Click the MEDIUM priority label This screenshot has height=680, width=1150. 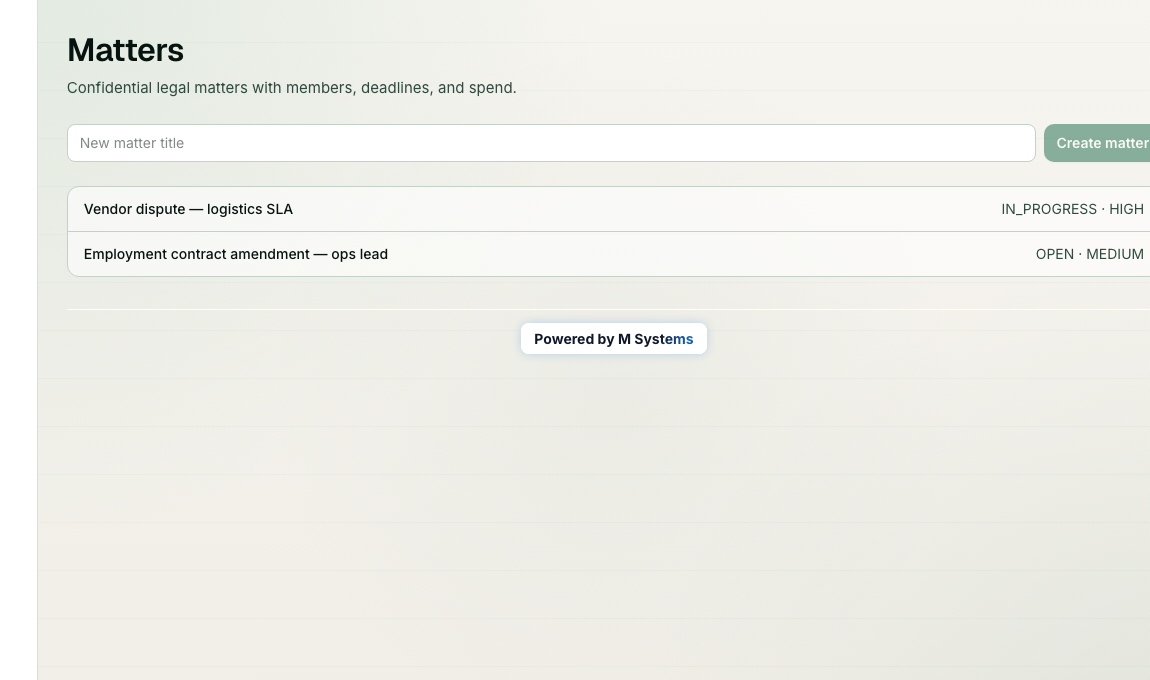pyautogui.click(x=1115, y=255)
